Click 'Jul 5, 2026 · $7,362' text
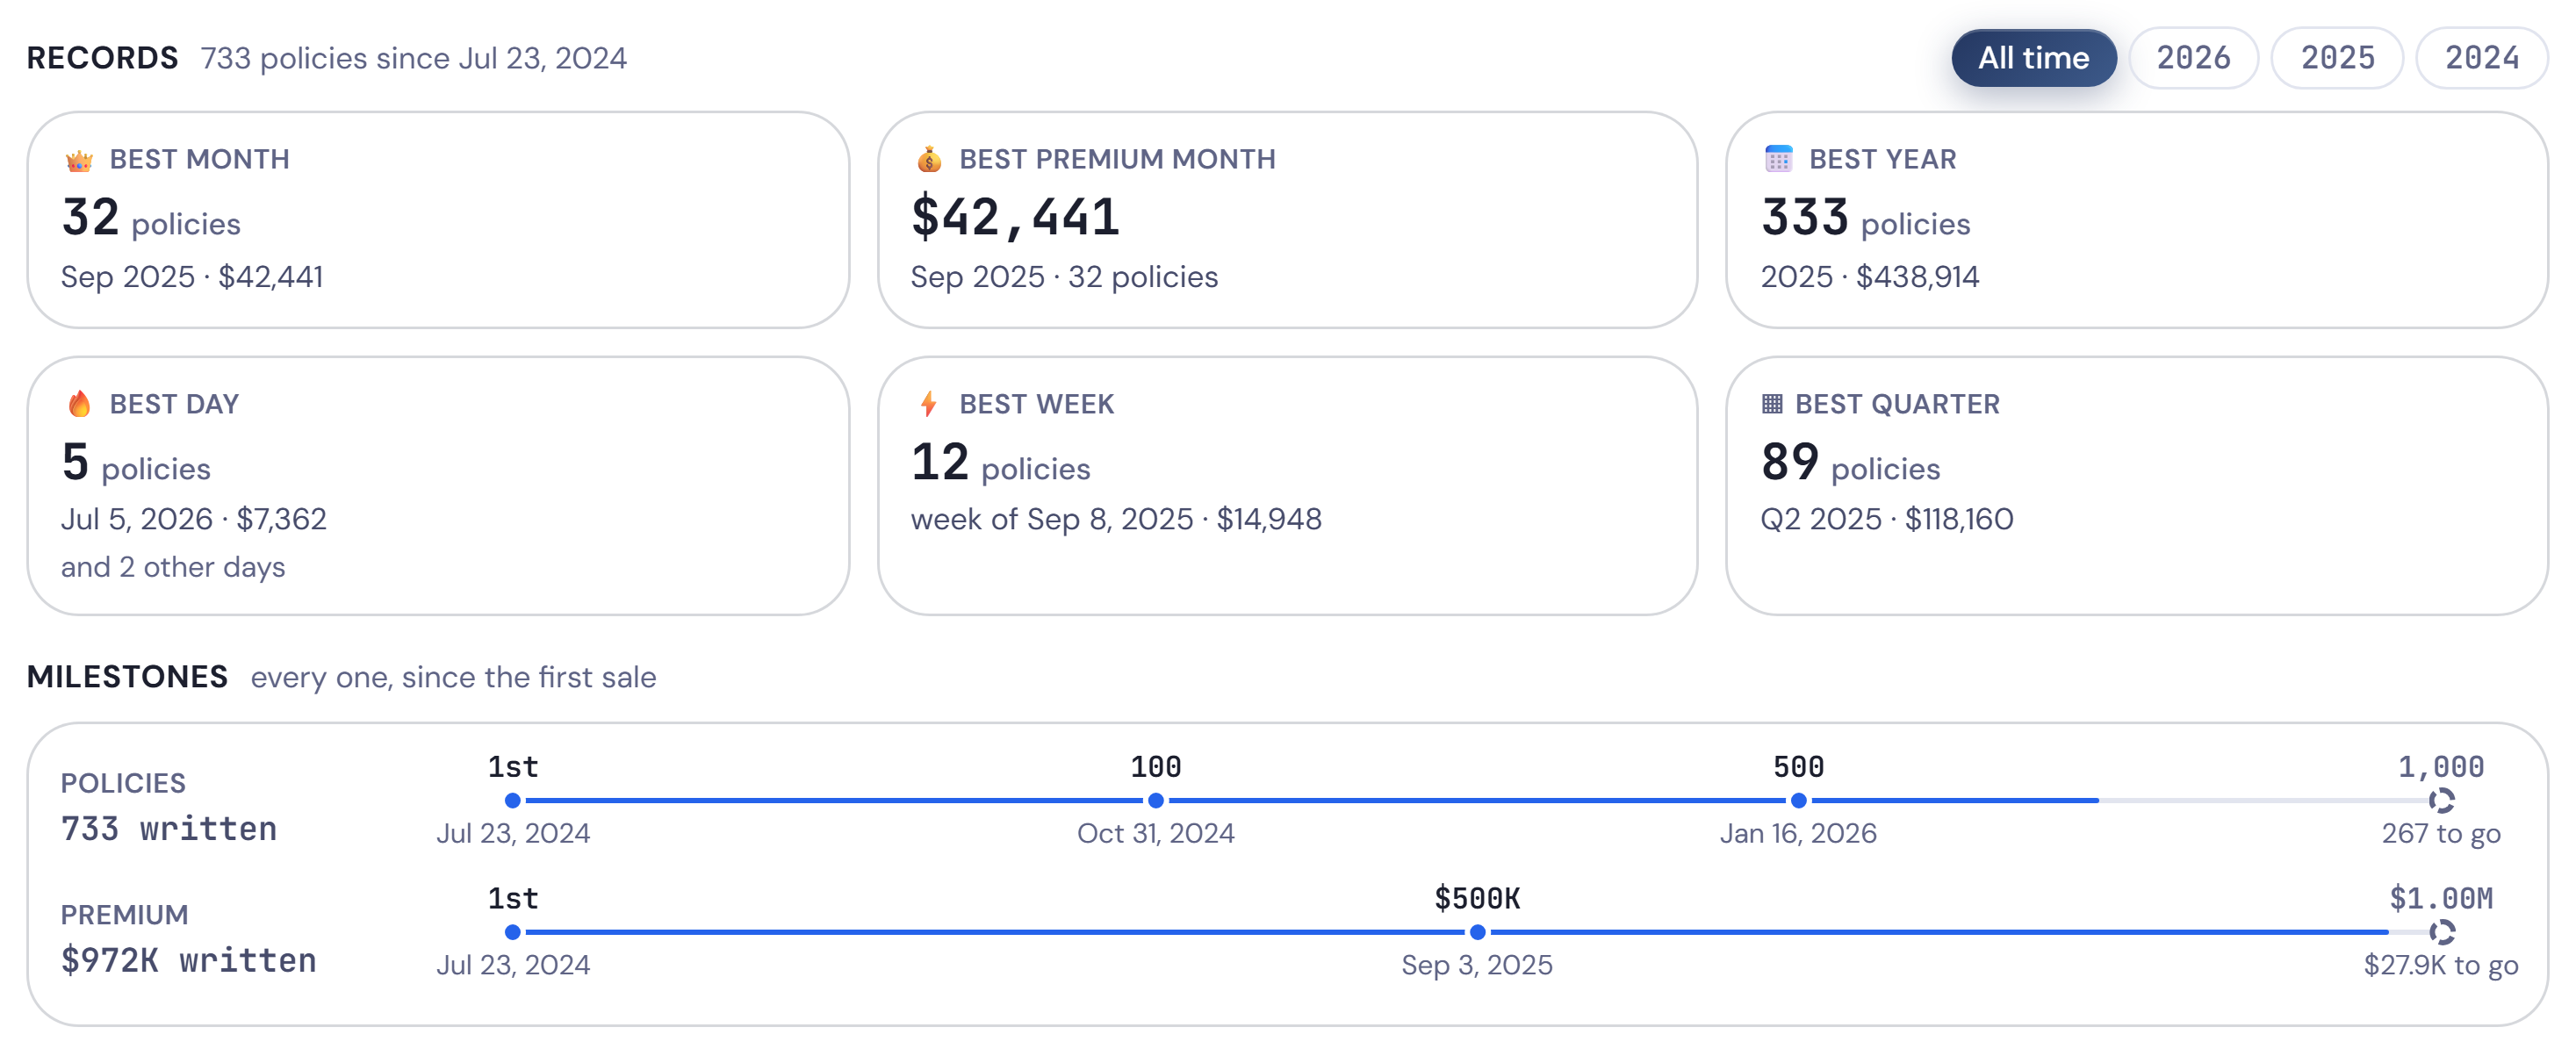The width and height of the screenshot is (2576, 1056). [x=194, y=519]
